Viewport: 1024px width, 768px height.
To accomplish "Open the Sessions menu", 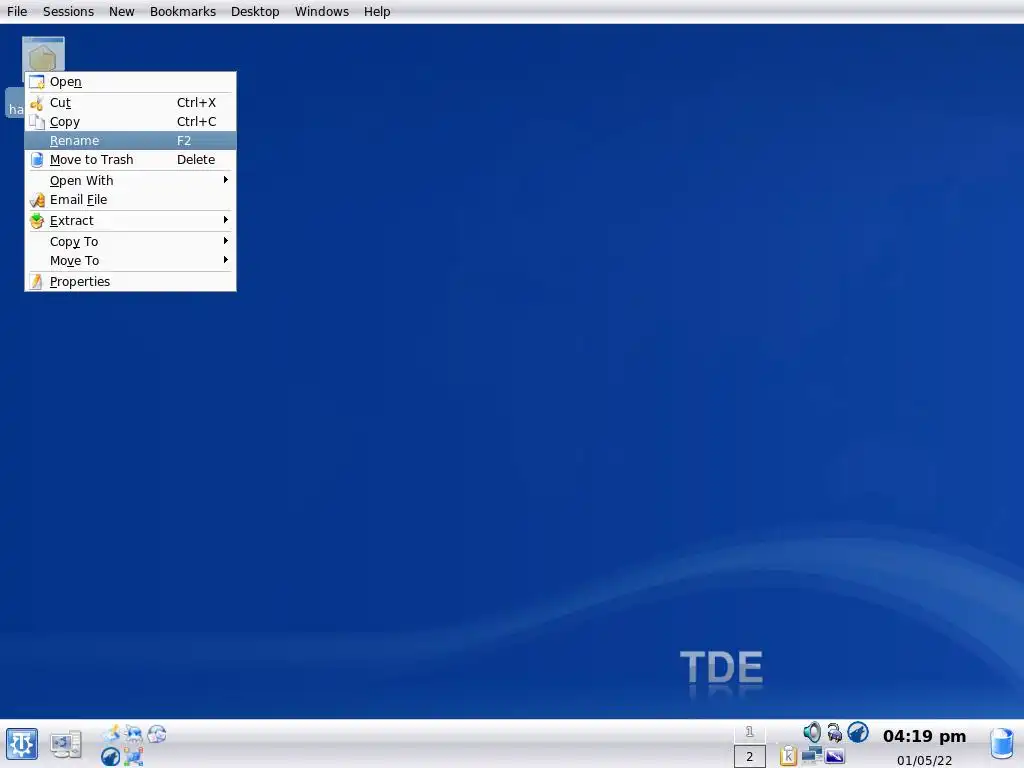I will tap(68, 12).
